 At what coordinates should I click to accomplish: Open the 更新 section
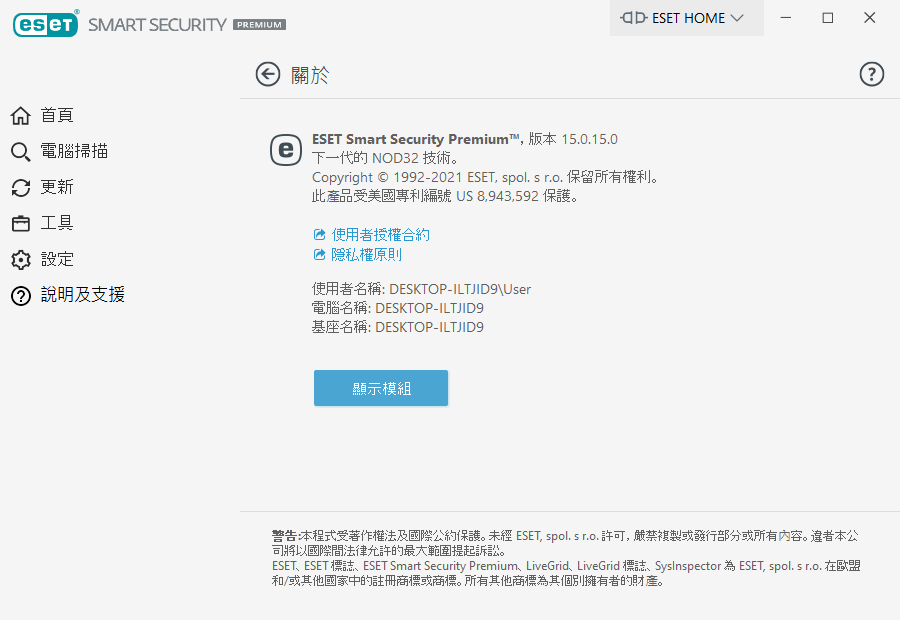57,188
